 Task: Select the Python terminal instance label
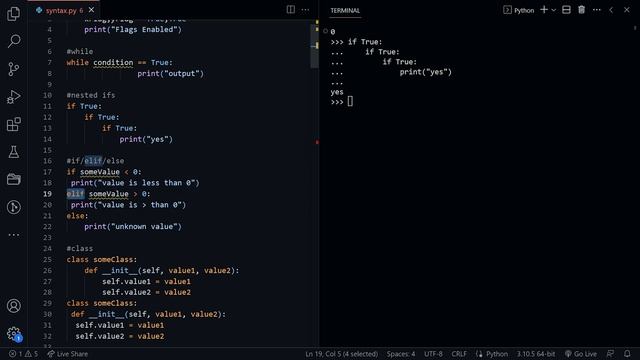point(519,10)
